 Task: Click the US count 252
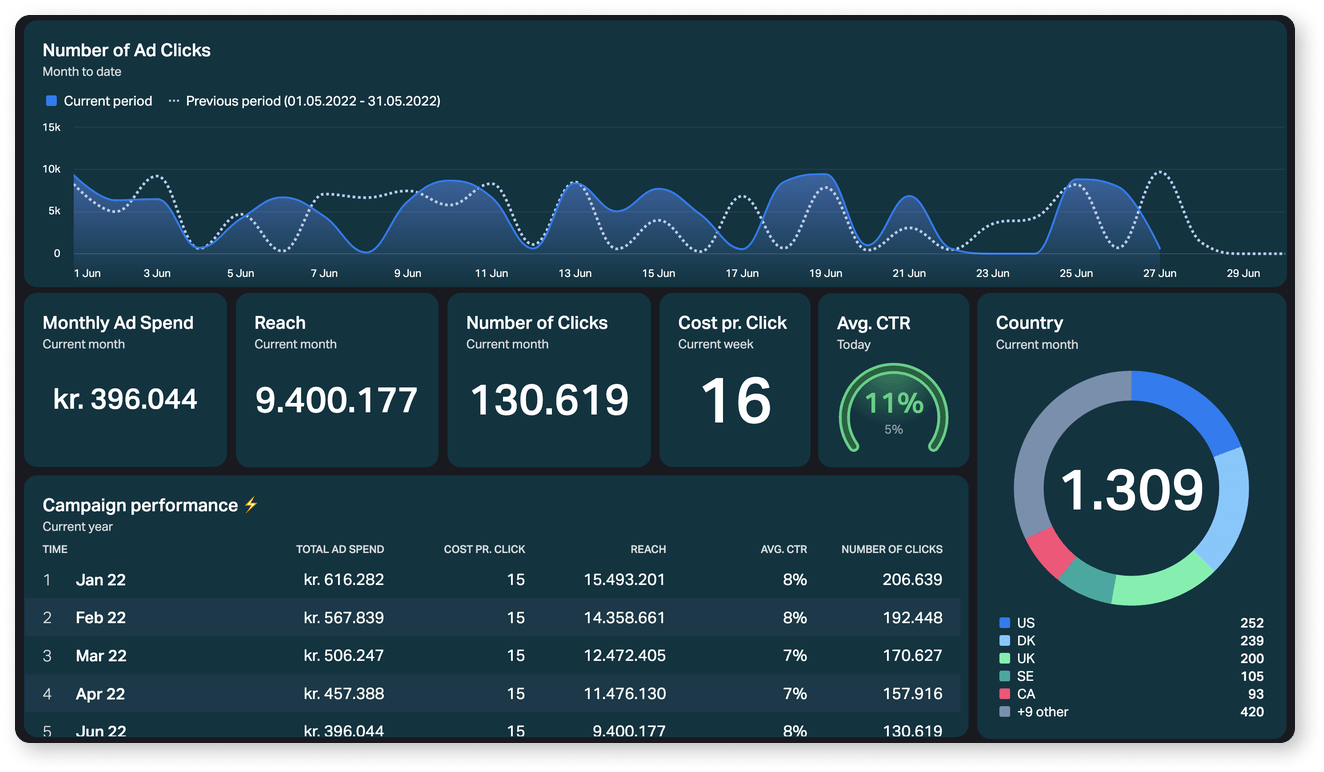[1252, 623]
